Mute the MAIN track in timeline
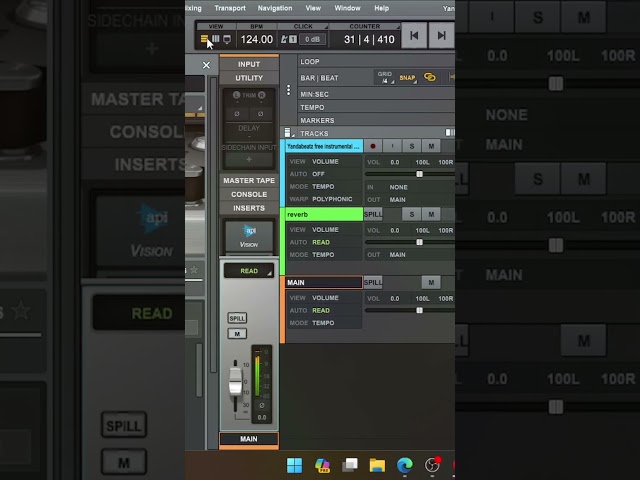Viewport: 640px width, 480px height. point(431,282)
